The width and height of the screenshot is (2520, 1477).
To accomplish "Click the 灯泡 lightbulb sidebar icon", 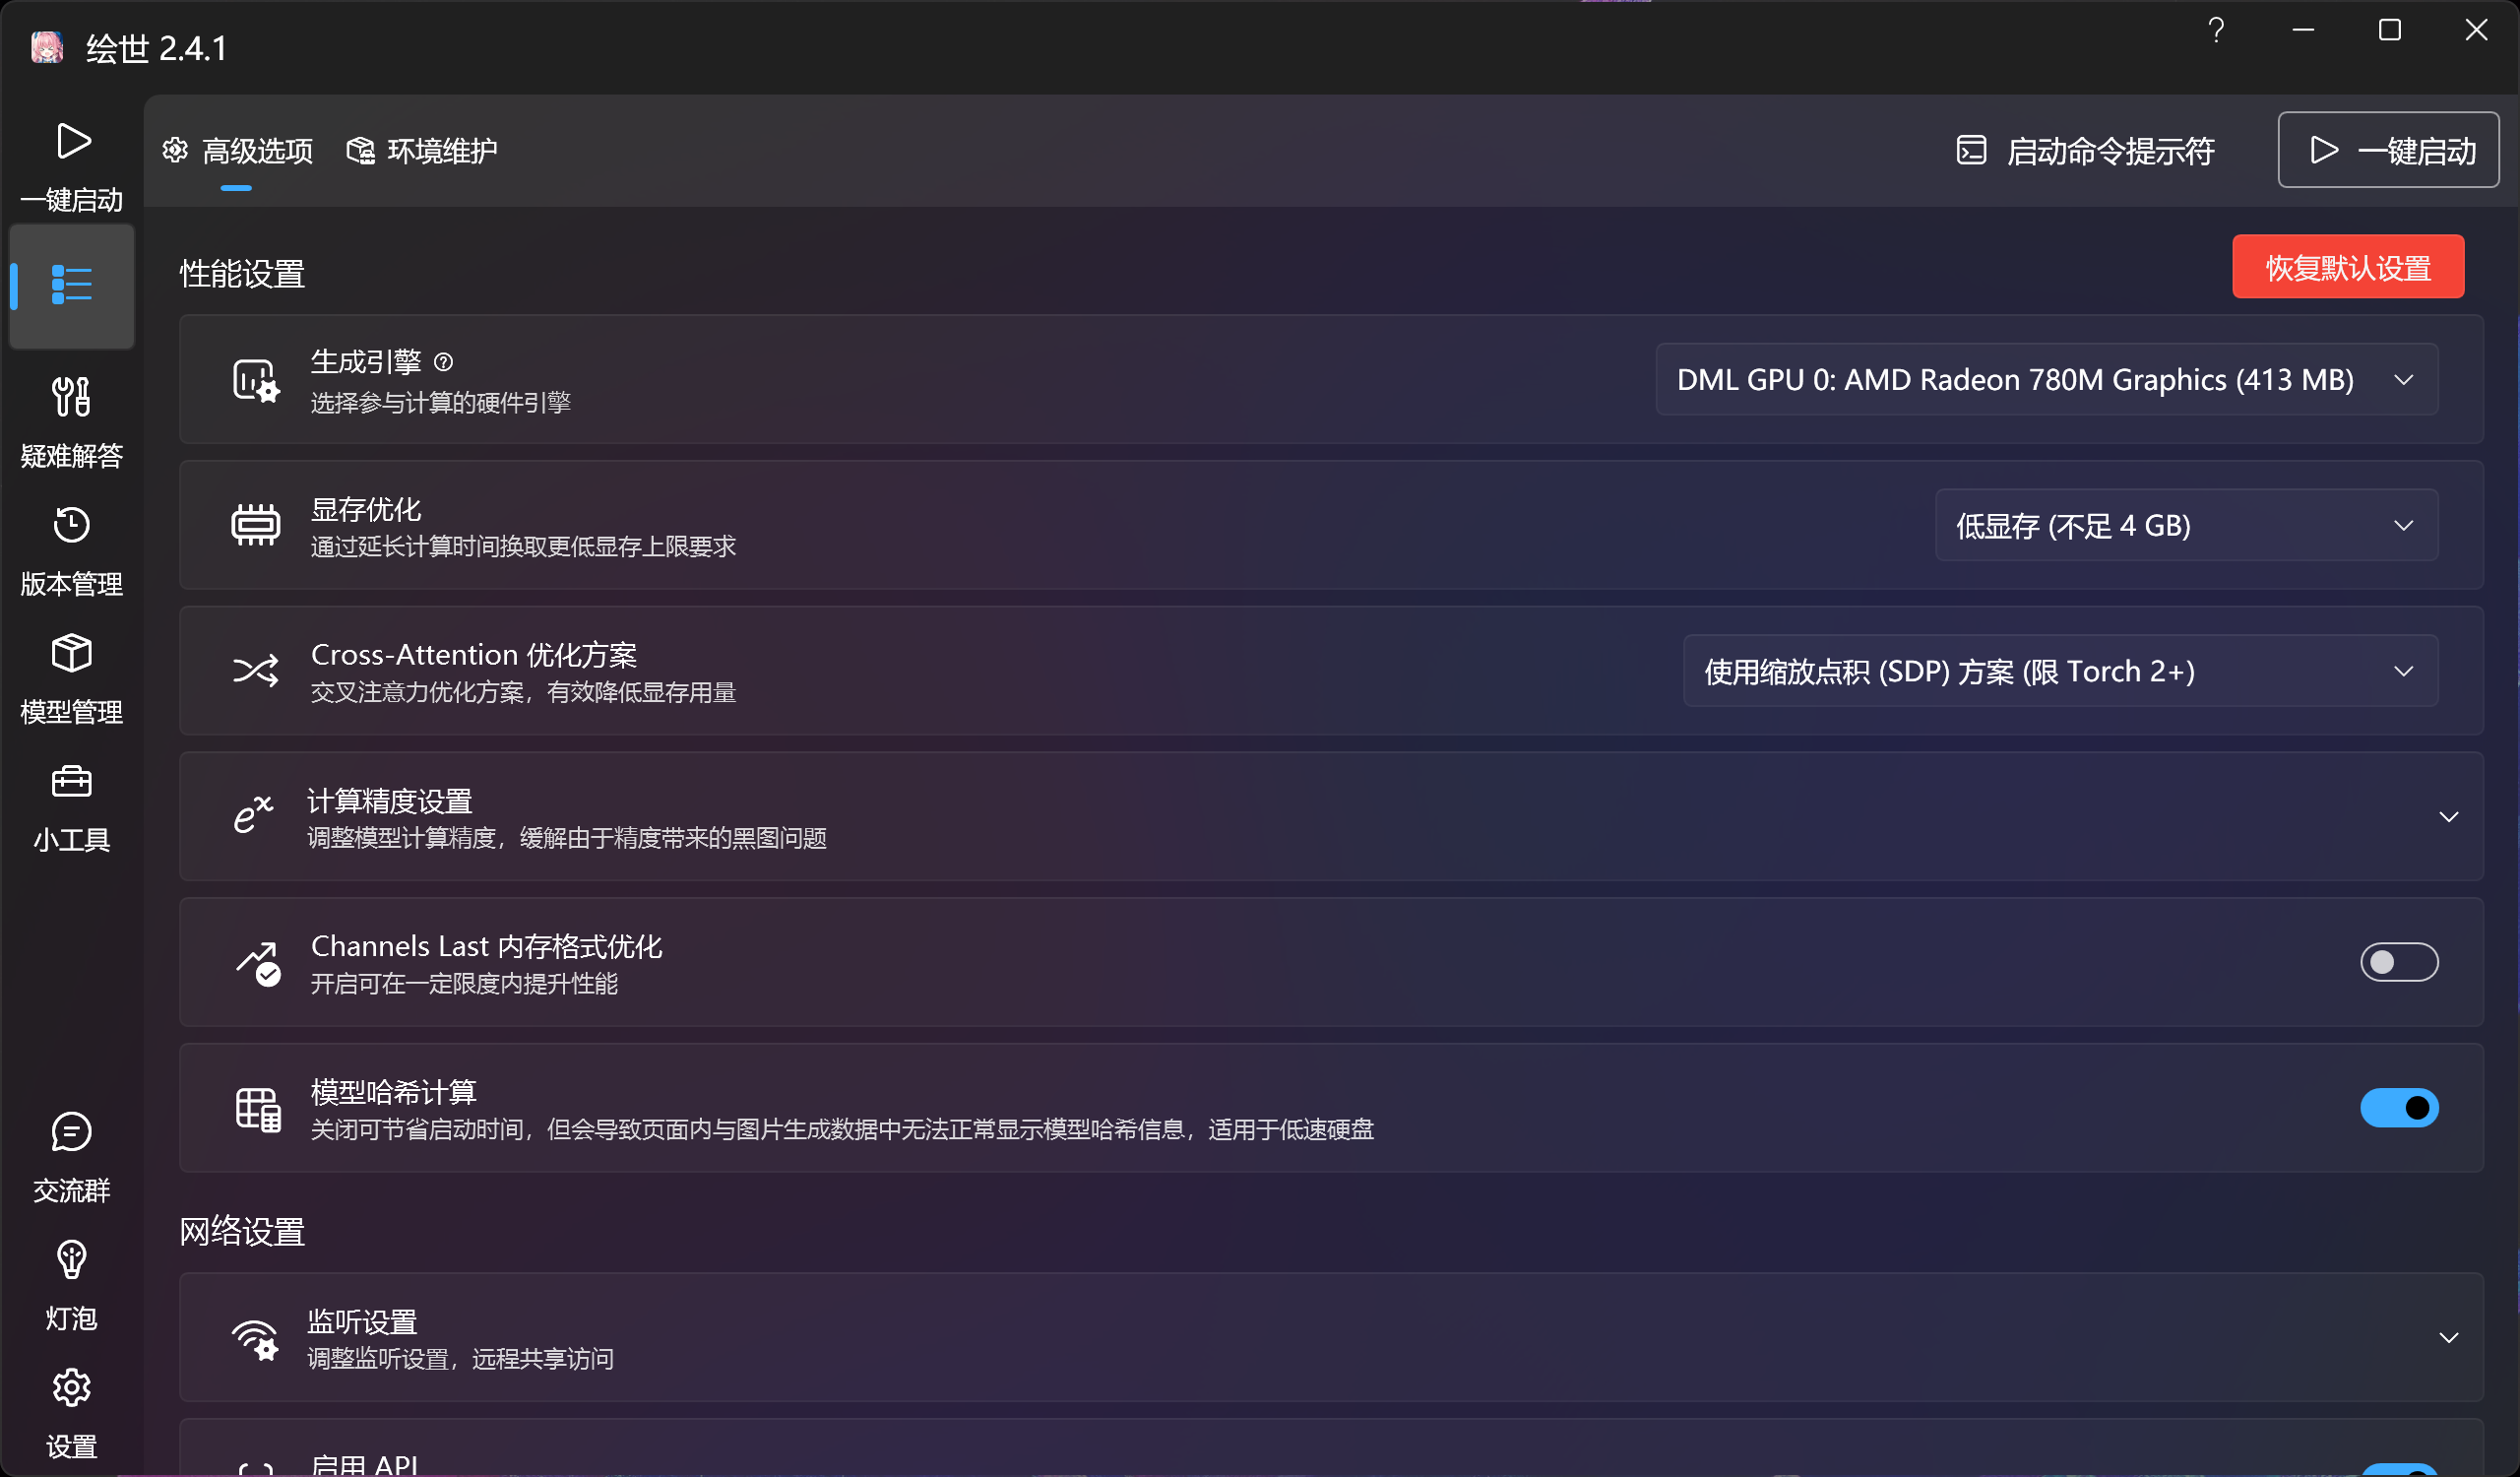I will [71, 1260].
